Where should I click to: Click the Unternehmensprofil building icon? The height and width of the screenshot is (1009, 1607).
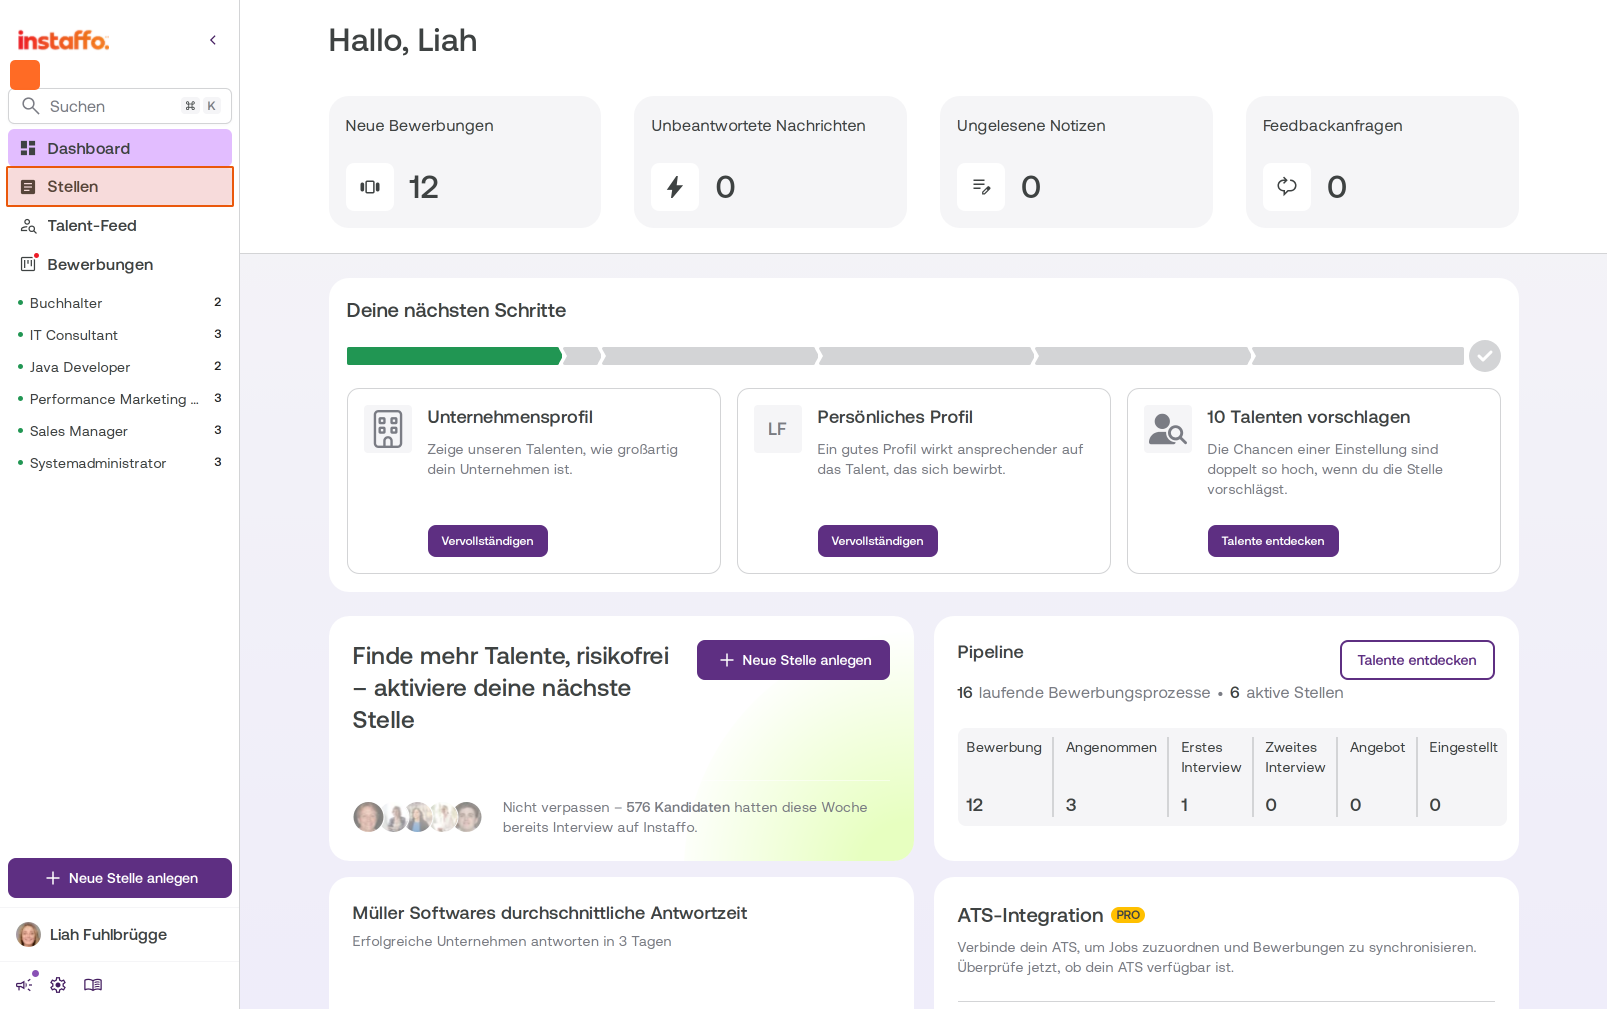coord(388,429)
